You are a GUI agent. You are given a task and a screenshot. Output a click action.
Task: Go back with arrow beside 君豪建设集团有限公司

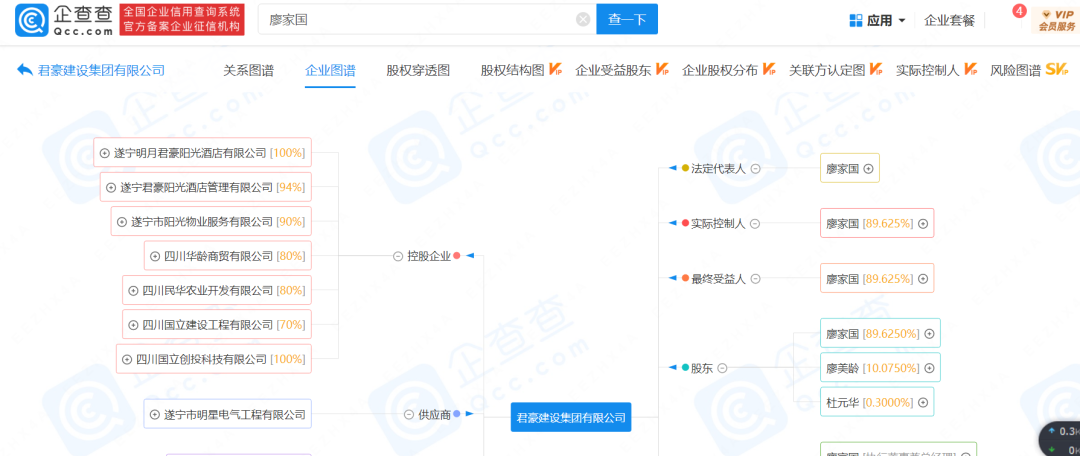(x=25, y=70)
